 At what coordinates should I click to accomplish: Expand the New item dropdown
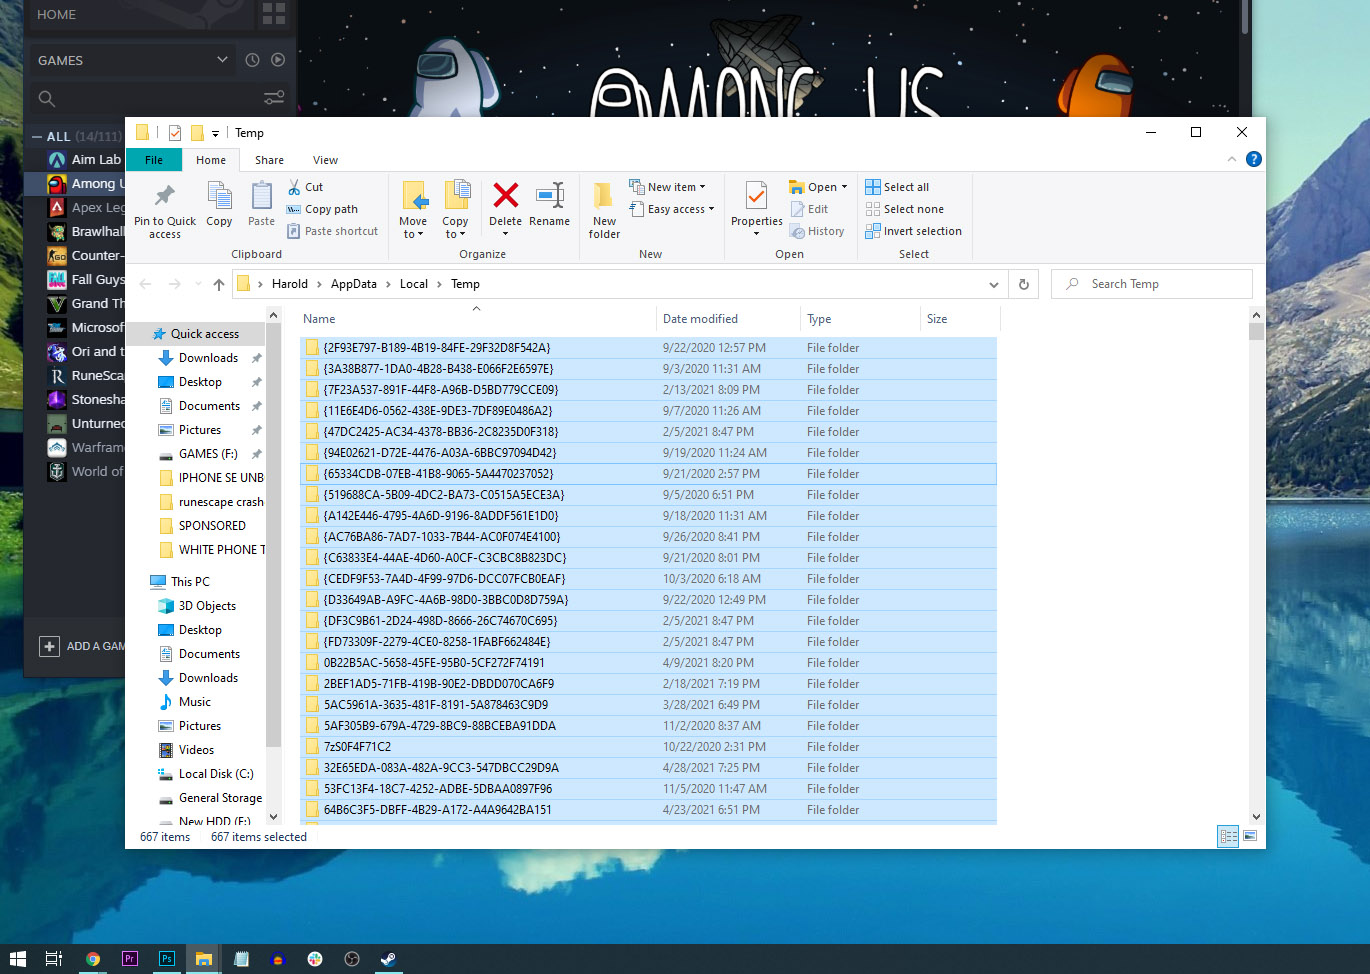[702, 186]
